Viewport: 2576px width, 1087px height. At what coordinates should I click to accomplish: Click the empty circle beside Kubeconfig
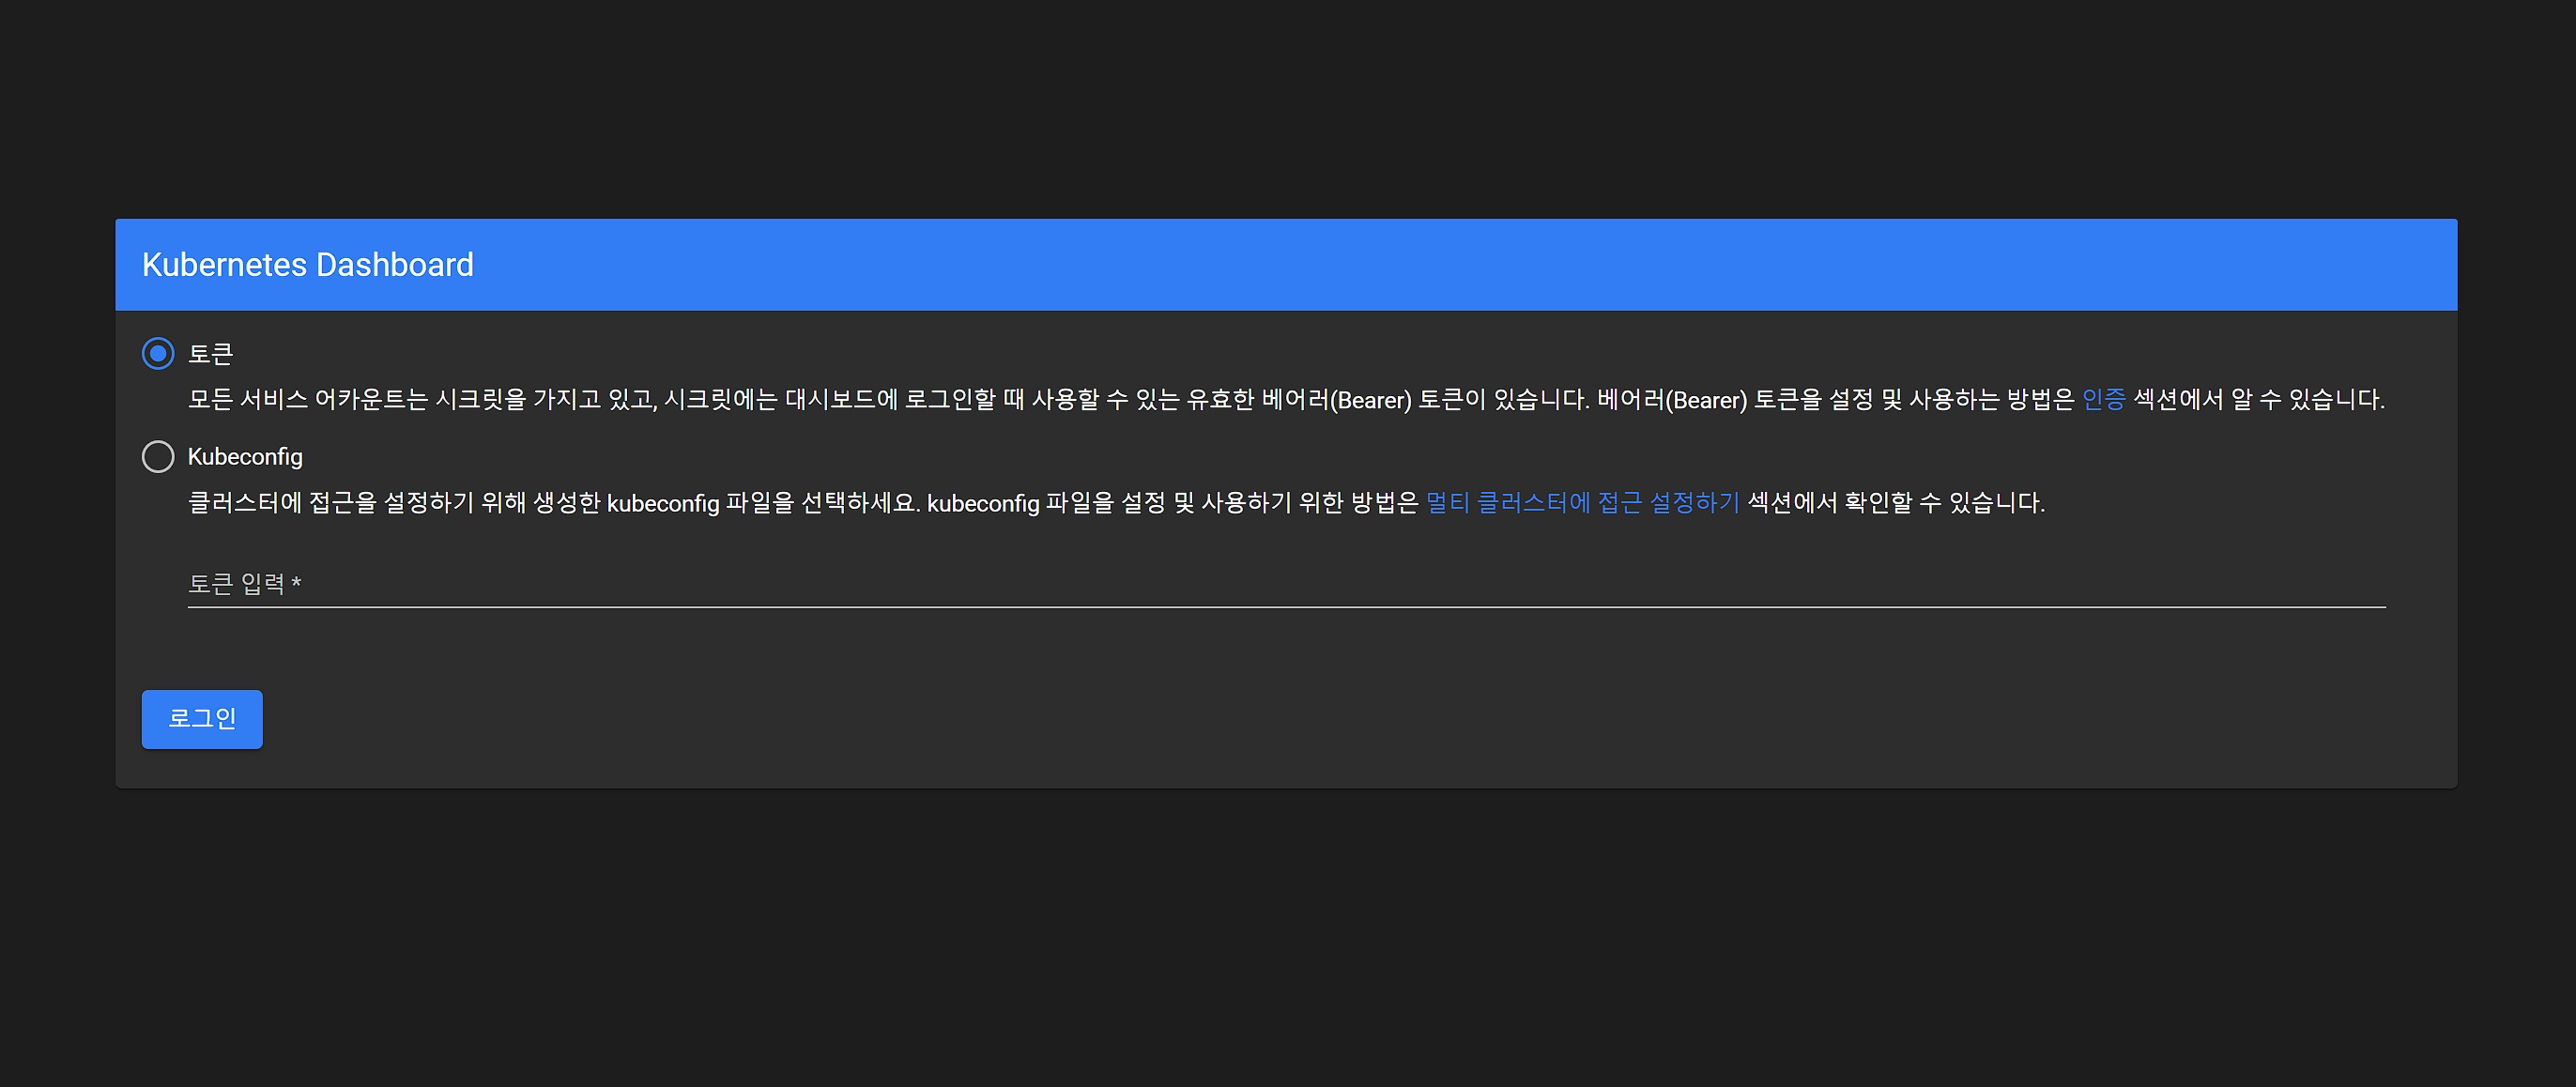(x=158, y=456)
